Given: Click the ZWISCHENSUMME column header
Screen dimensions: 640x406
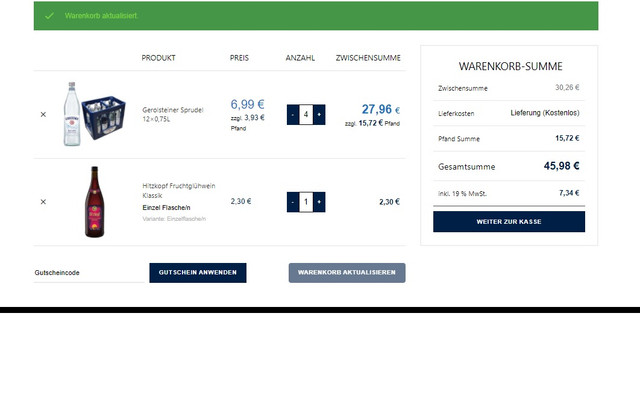Looking at the screenshot, I should [368, 58].
